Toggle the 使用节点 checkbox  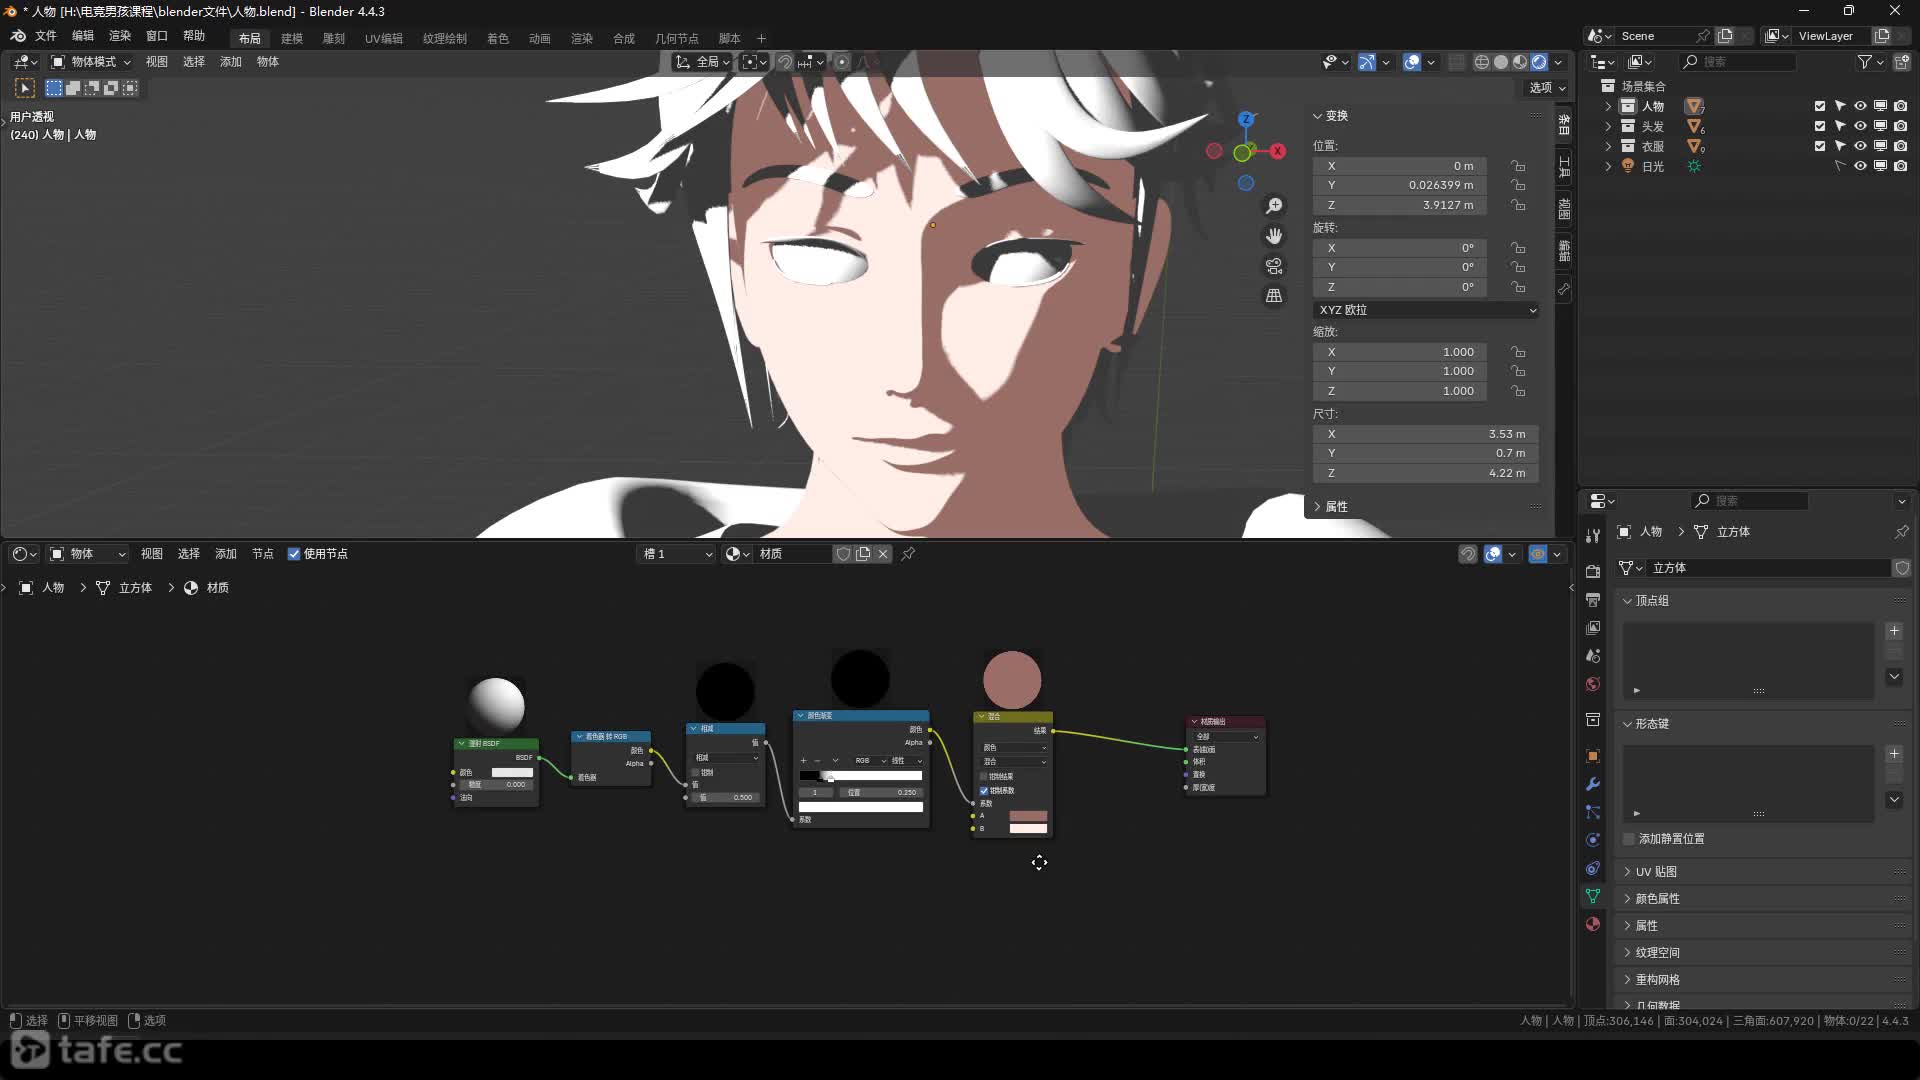click(294, 554)
